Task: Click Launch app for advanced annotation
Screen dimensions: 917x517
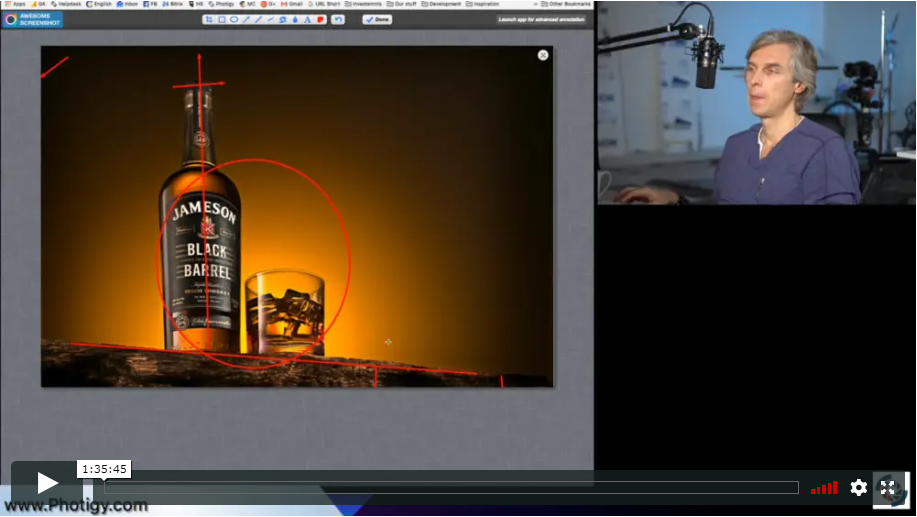Action: point(542,19)
